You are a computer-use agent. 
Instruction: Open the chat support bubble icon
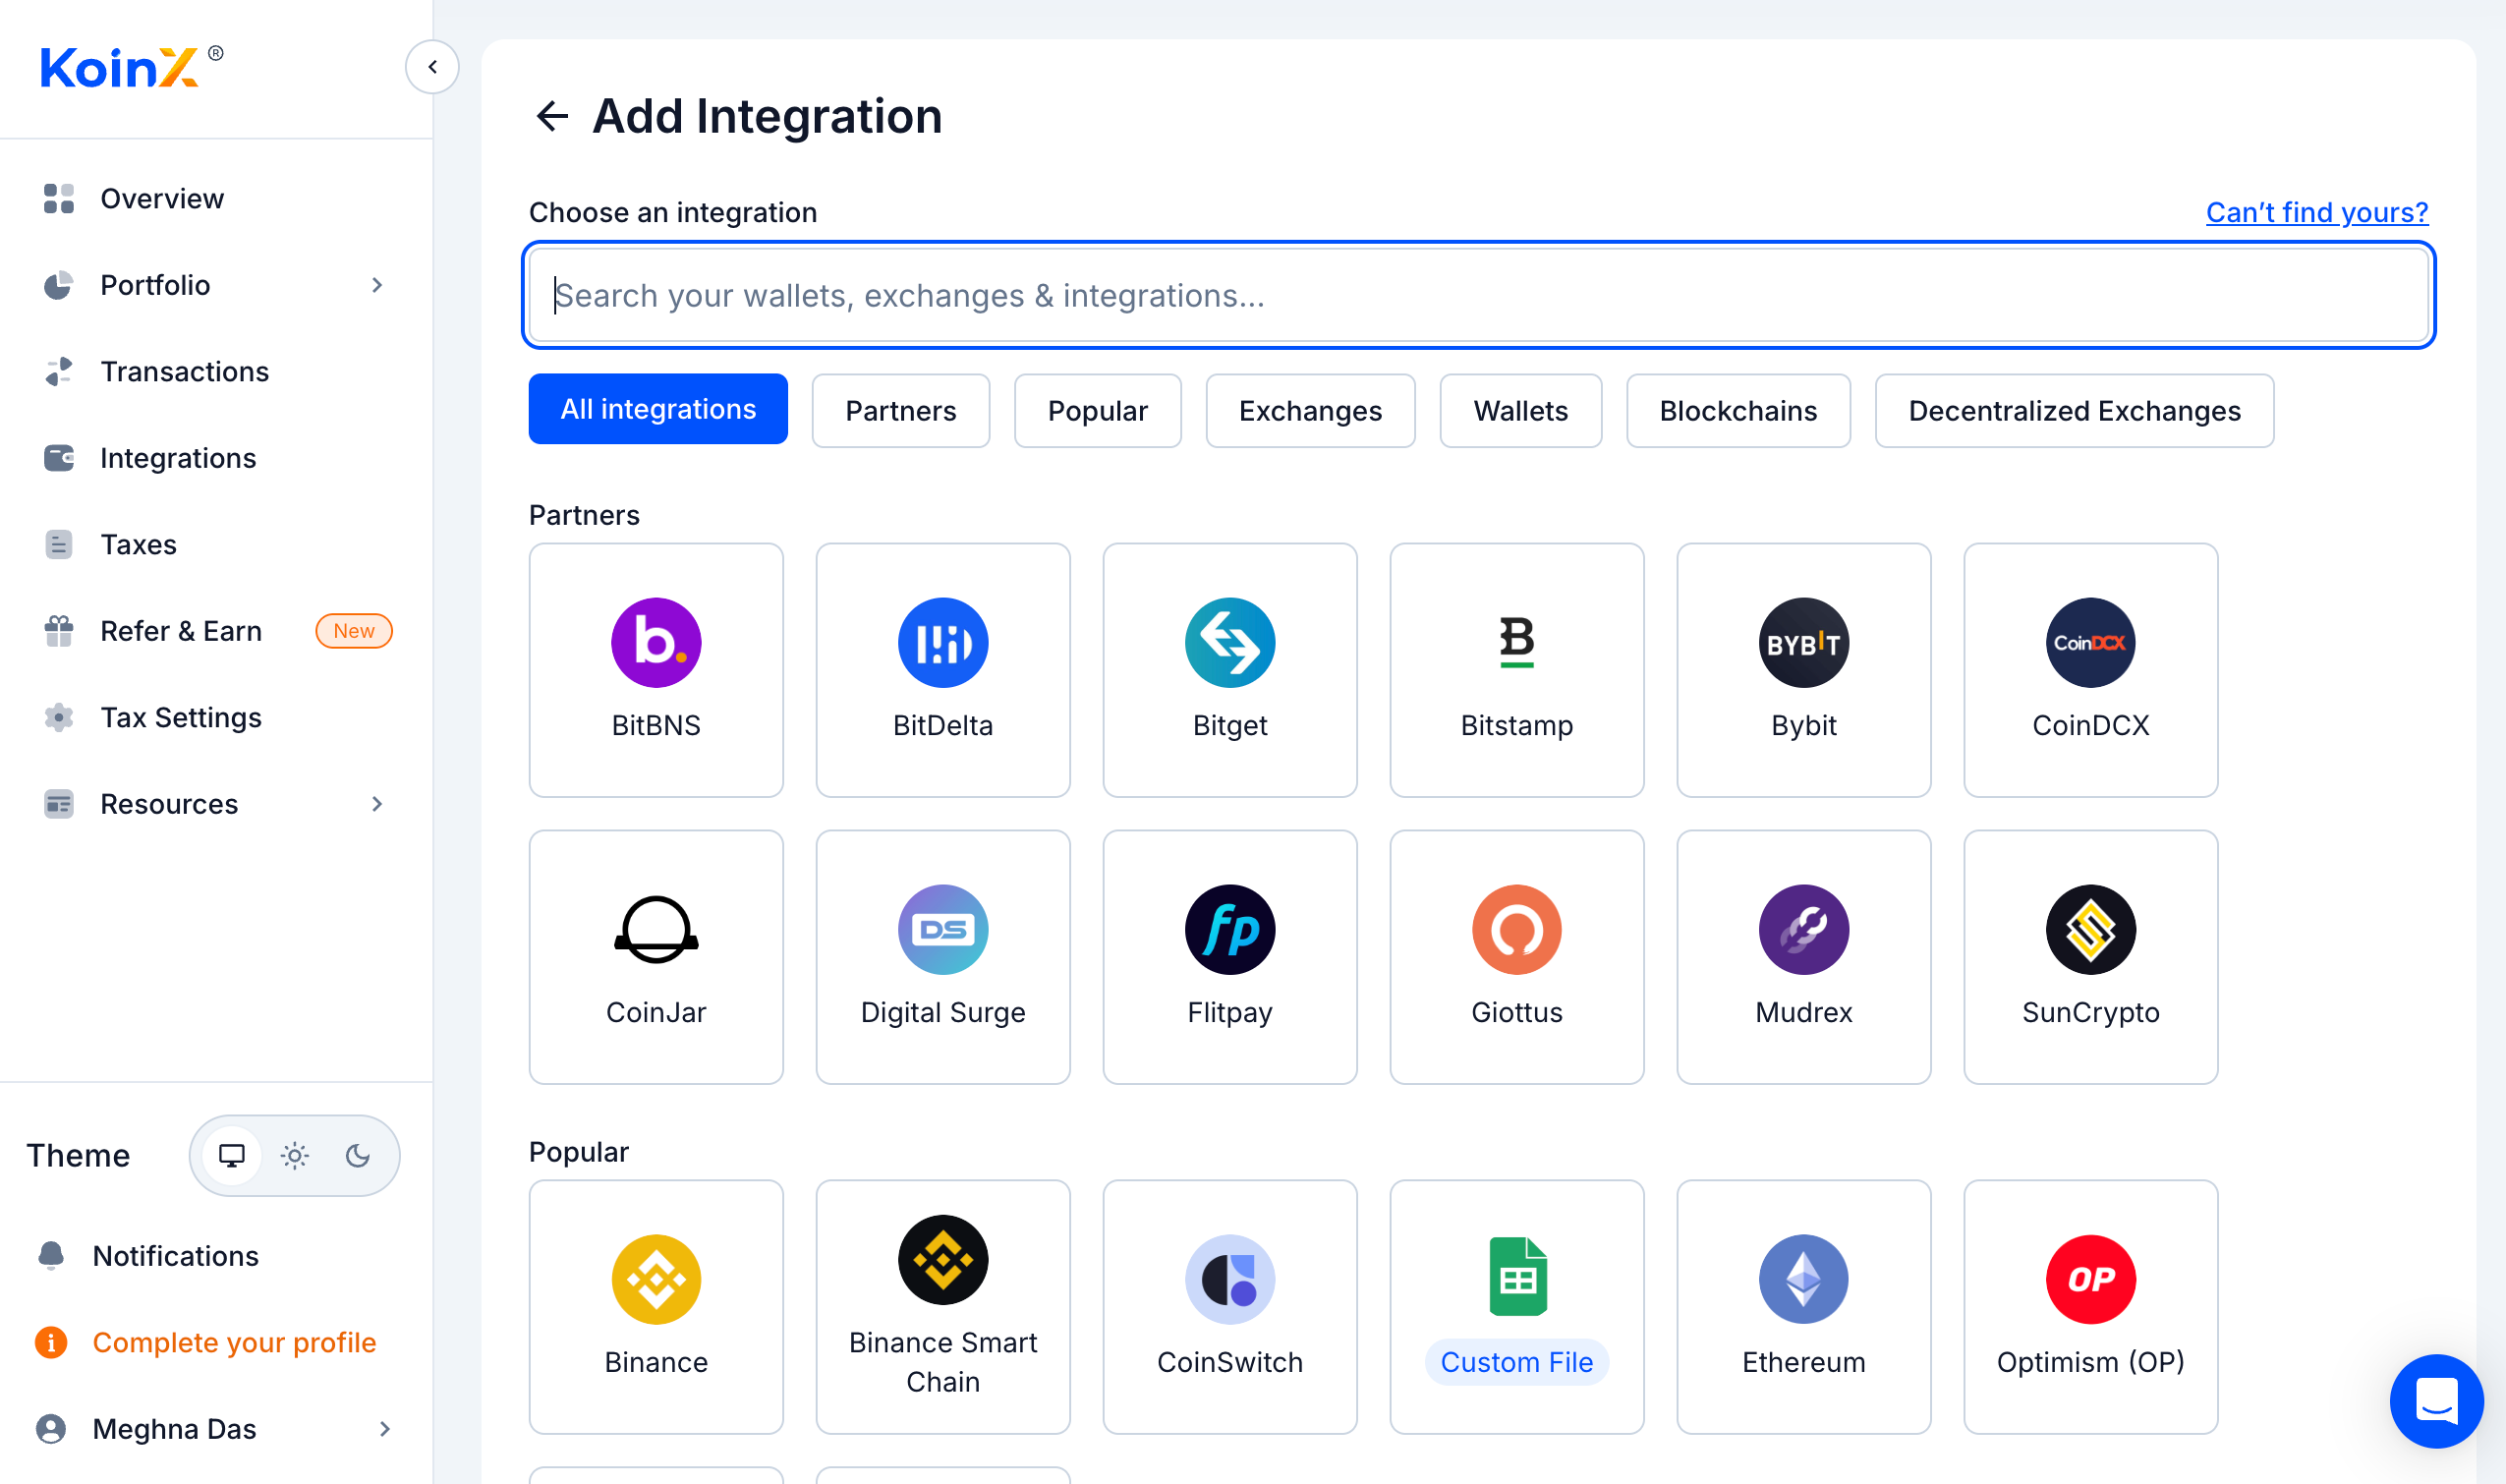(x=2435, y=1400)
